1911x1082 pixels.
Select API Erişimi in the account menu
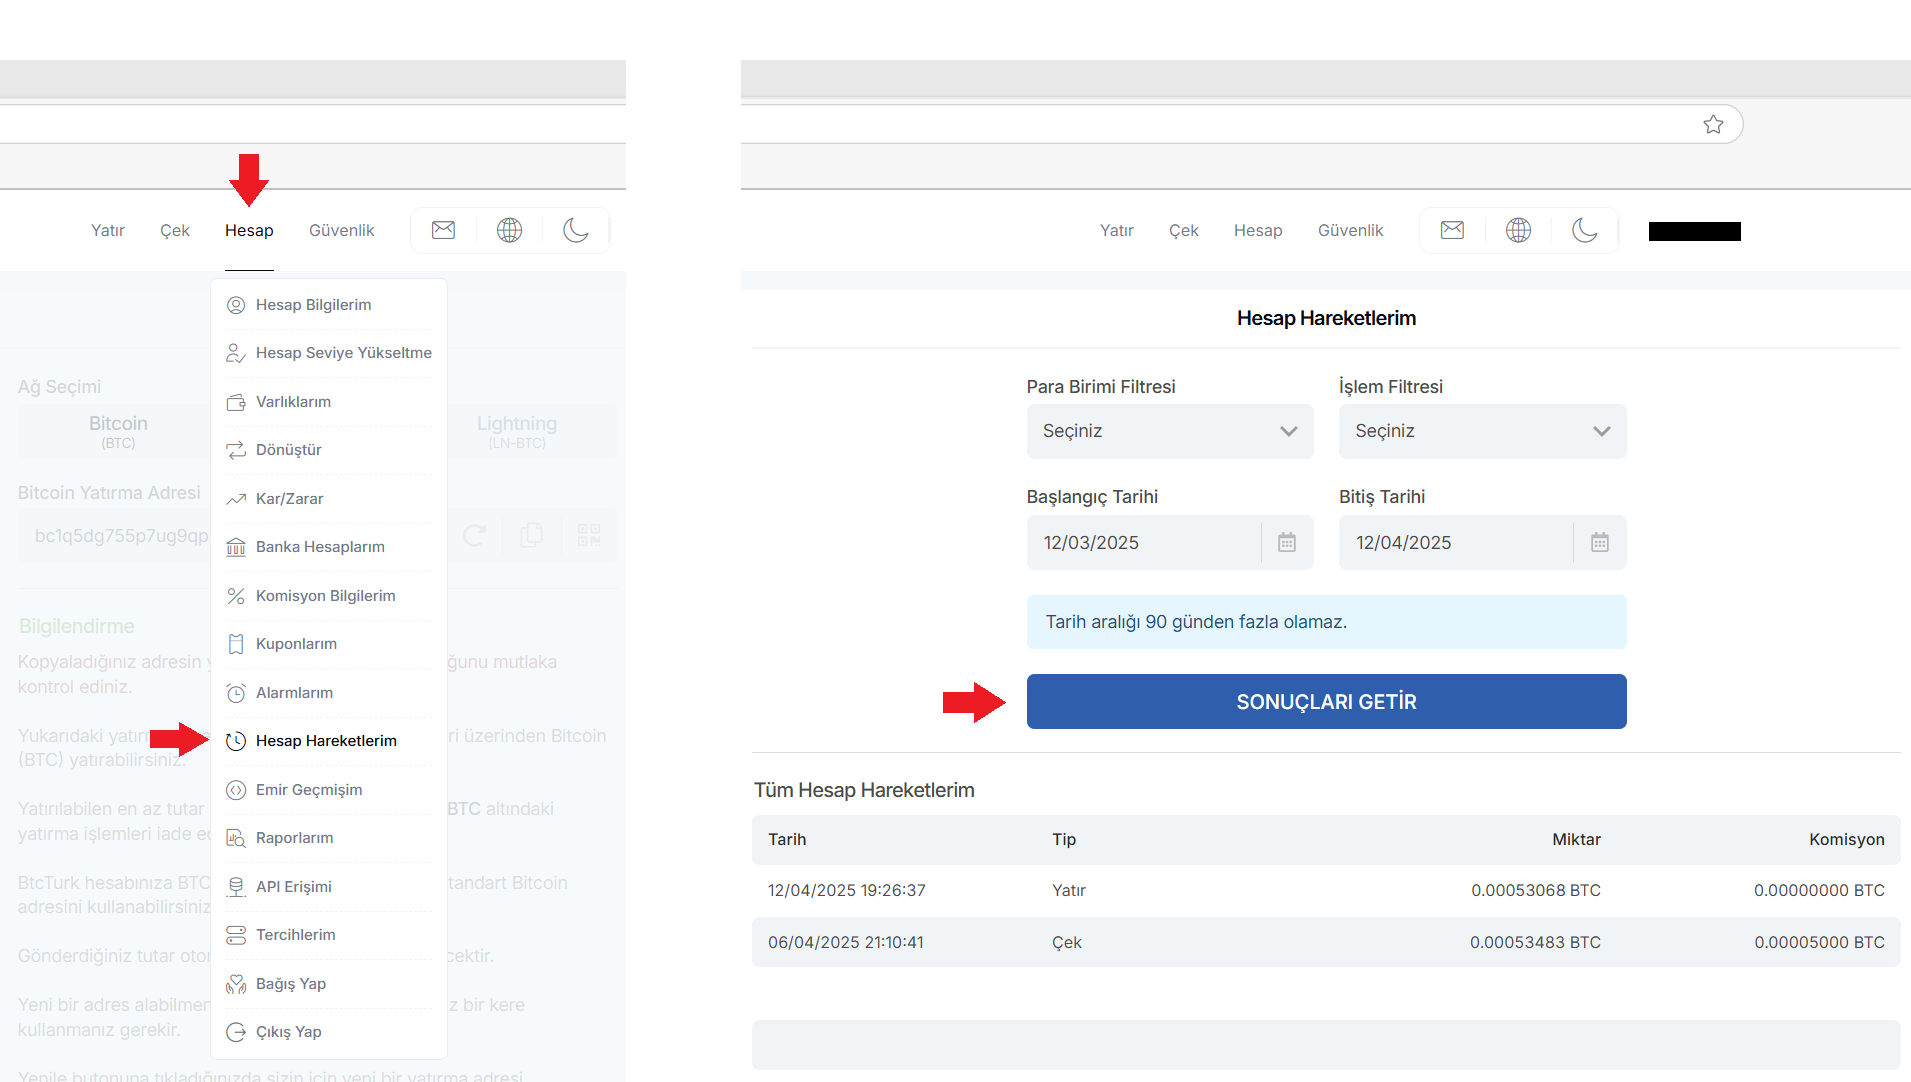[293, 887]
